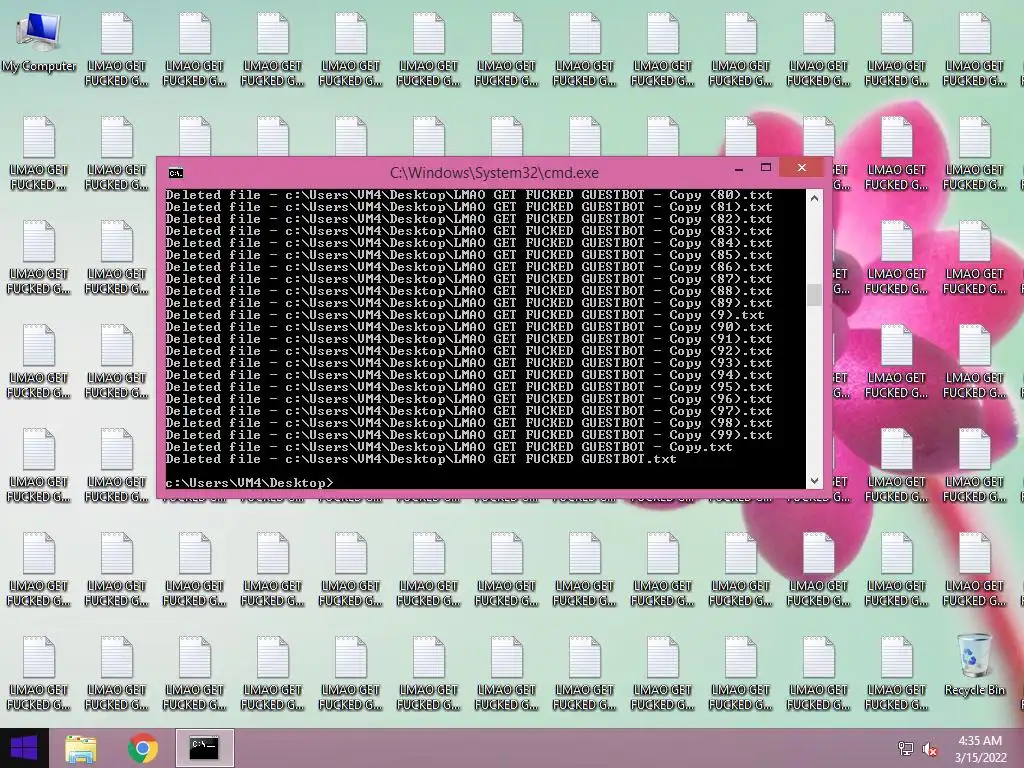
Task: Open the Recycle Bin desktop icon
Action: [x=974, y=664]
